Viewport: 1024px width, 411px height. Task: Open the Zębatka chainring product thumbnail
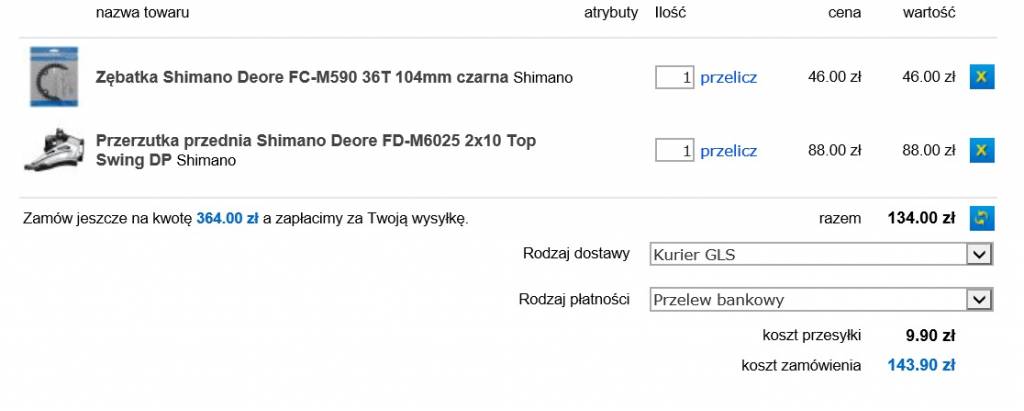click(54, 76)
